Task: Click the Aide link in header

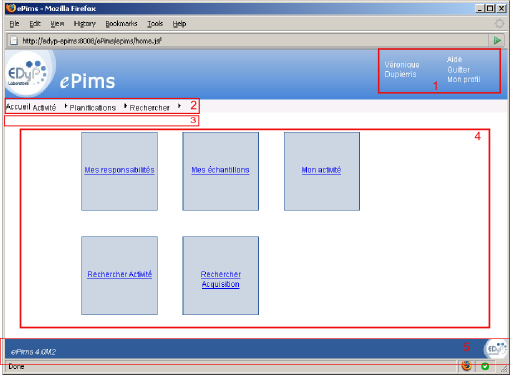Action: click(x=454, y=59)
